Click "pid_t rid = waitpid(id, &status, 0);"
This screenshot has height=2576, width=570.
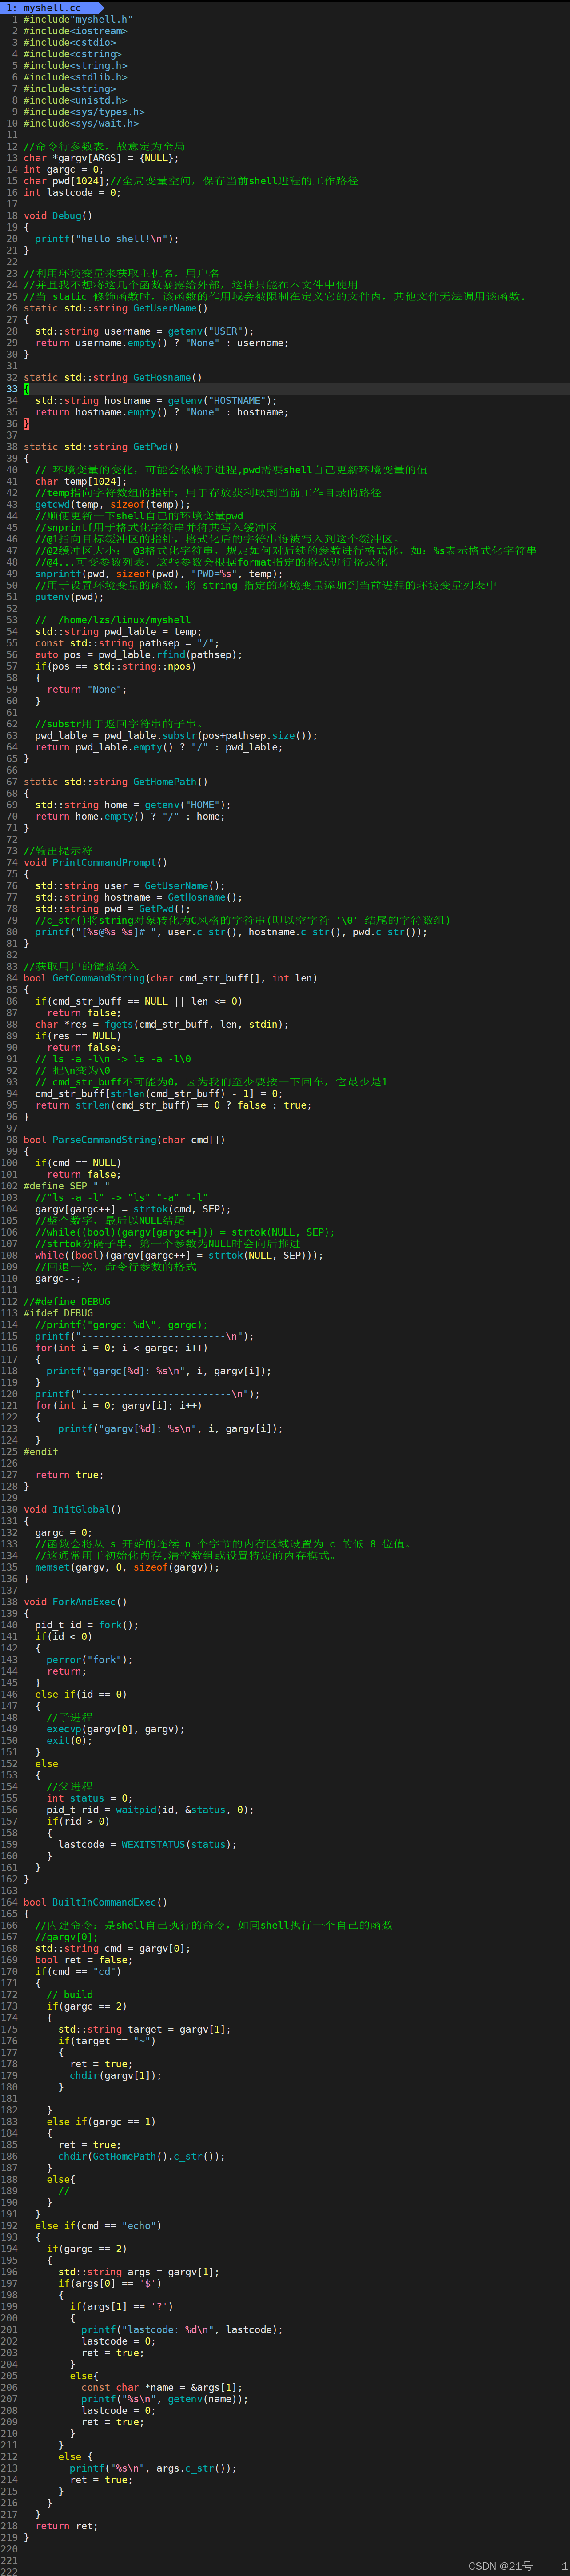151,1809
